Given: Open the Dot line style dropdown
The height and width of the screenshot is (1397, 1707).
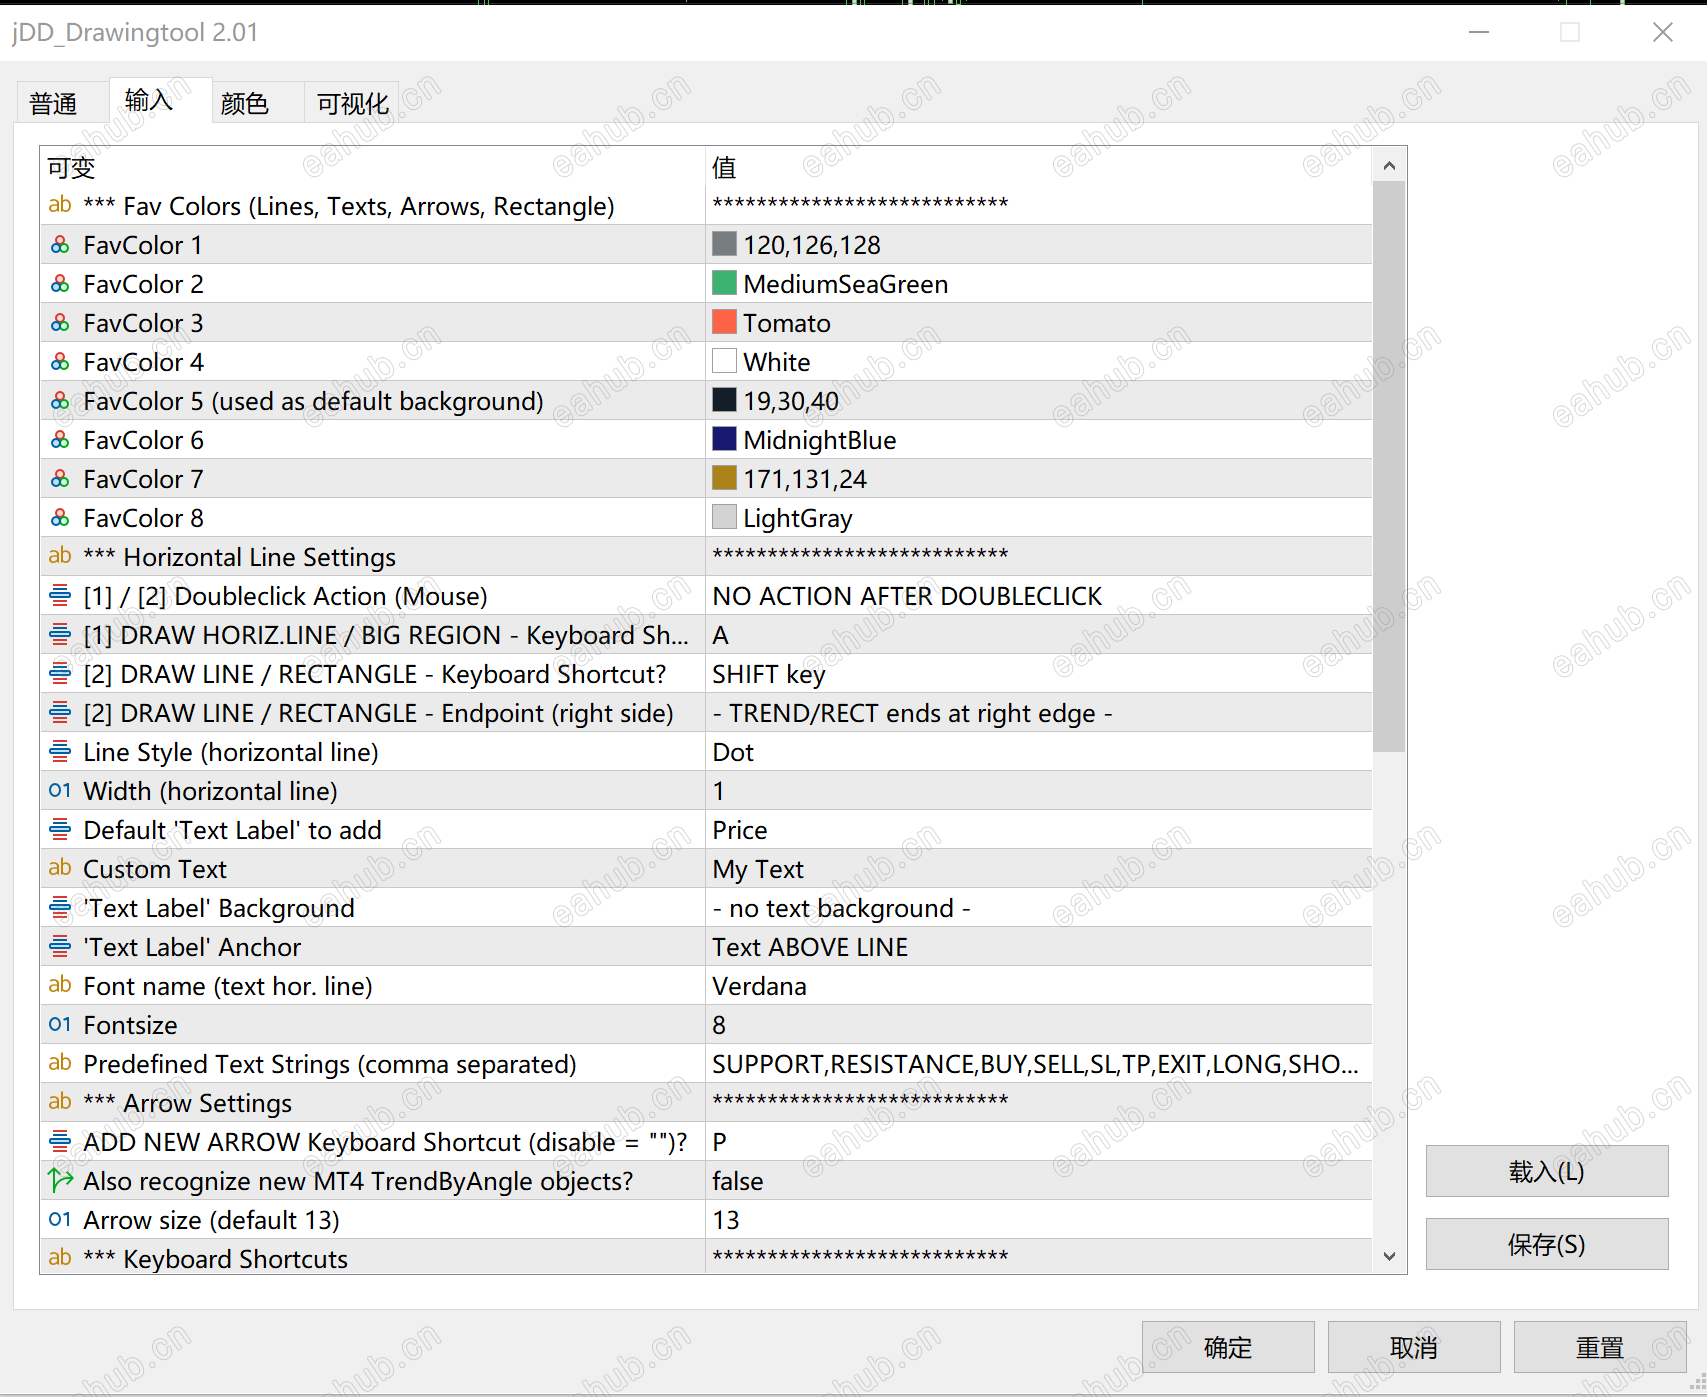Looking at the screenshot, I should (x=1039, y=752).
